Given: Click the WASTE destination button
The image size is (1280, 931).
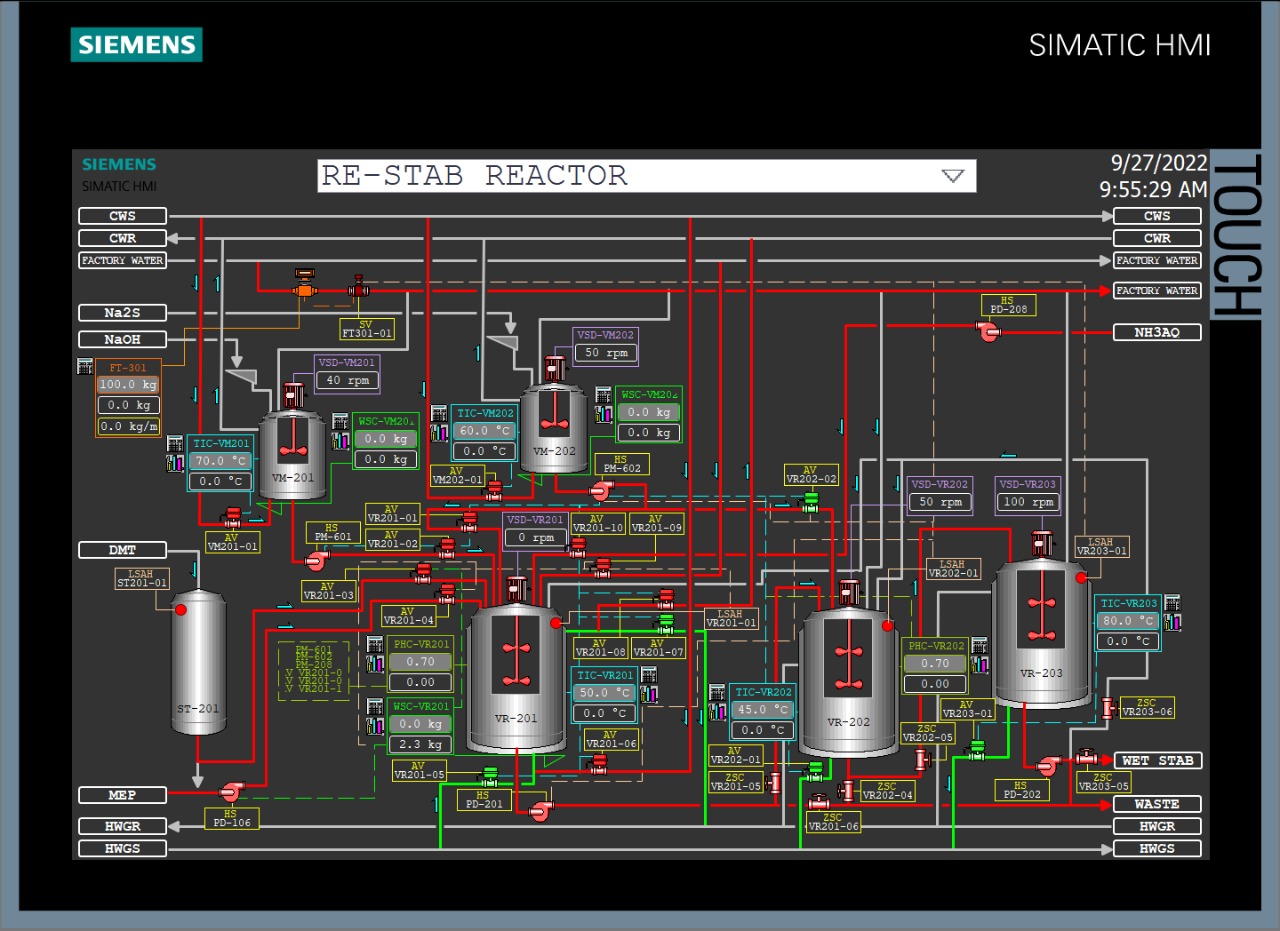Looking at the screenshot, I should pos(1158,804).
